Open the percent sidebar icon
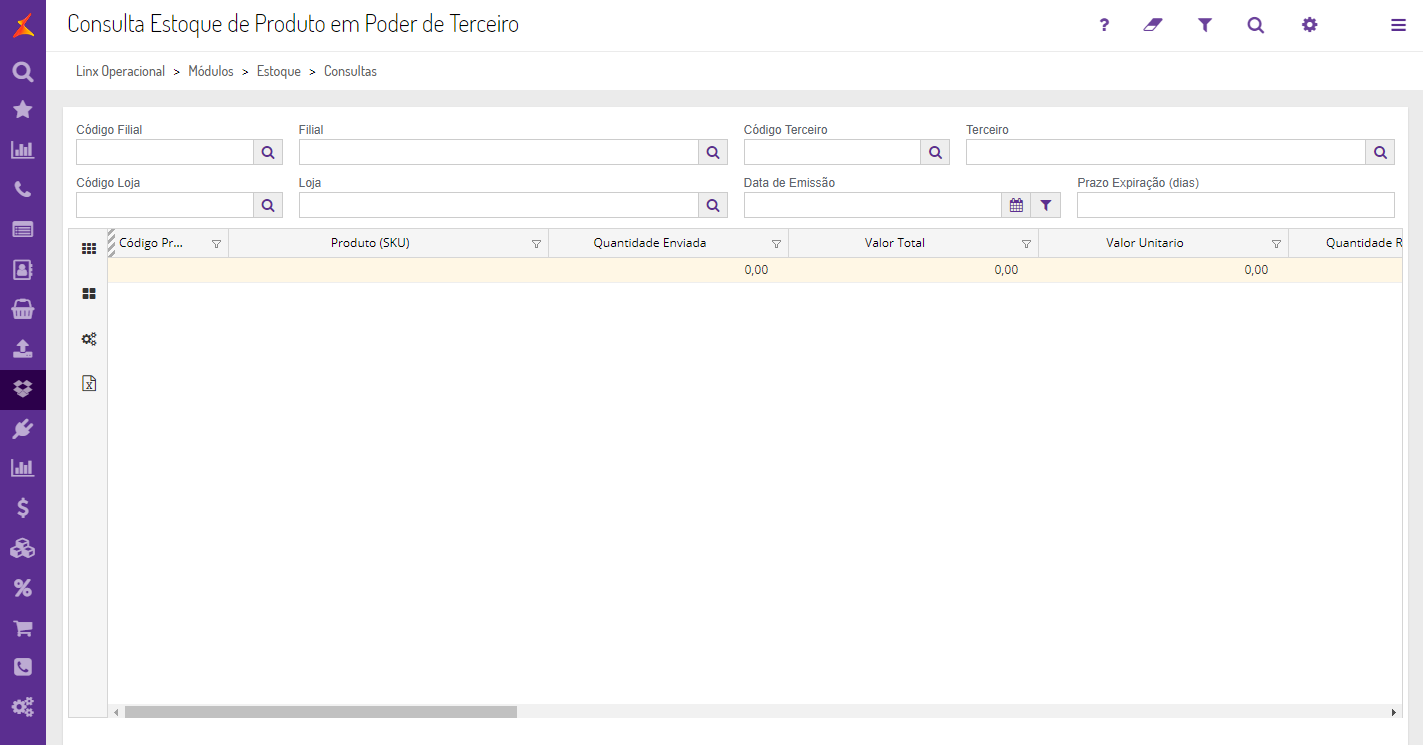Screen dimensions: 1423x745 click(23, 588)
